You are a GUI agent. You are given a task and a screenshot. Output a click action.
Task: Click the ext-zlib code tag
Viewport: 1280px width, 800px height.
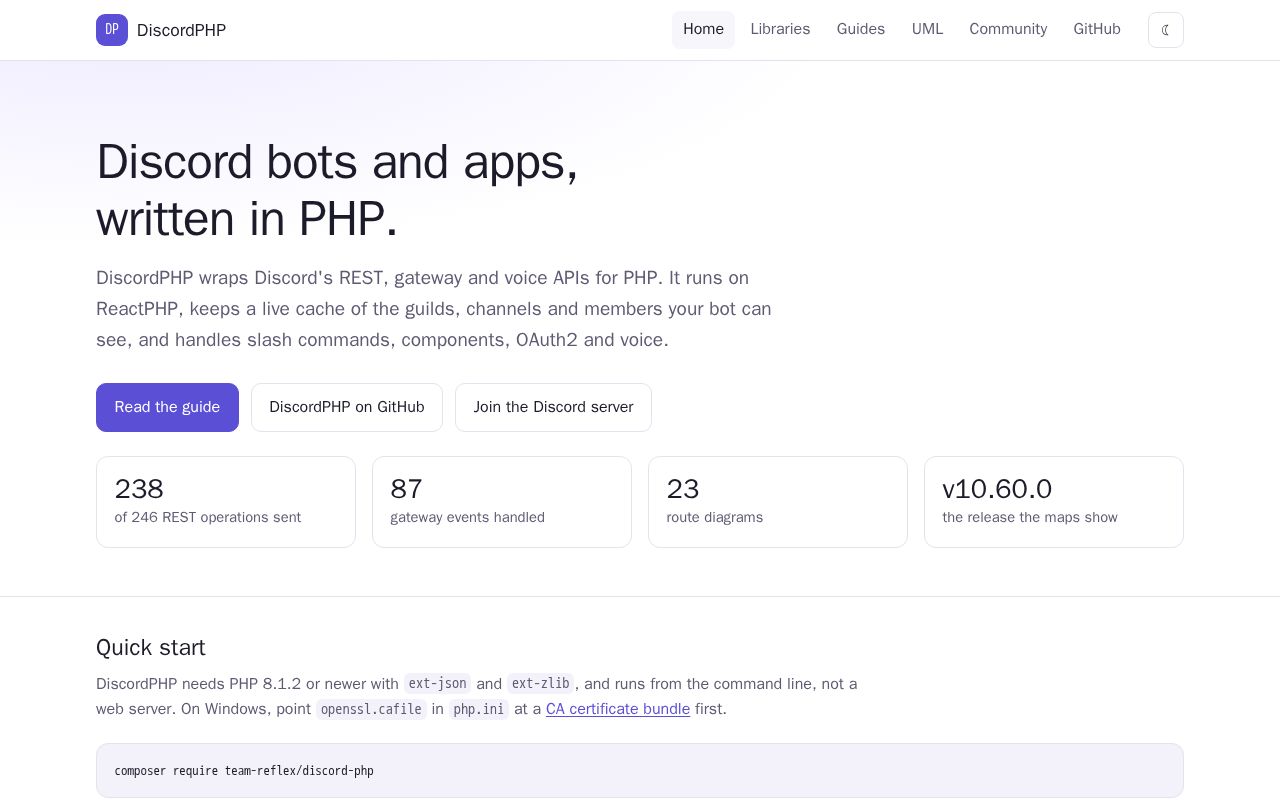click(x=541, y=684)
